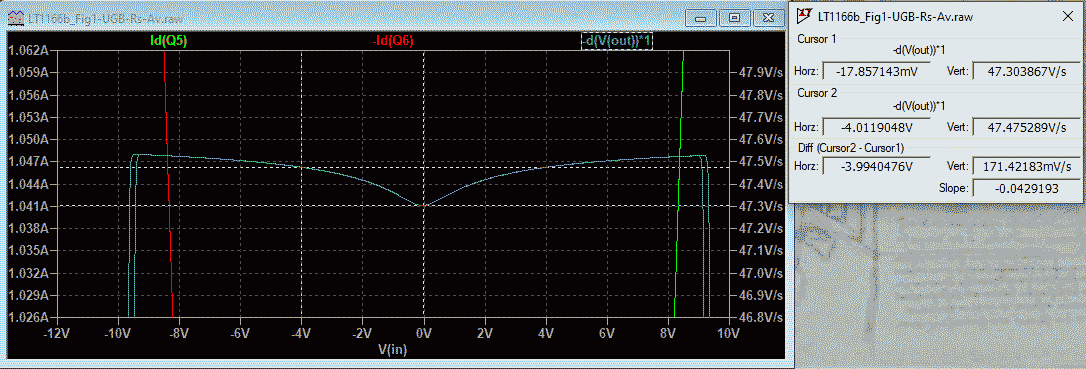Click Cursor 2 Vert value field

(1026, 126)
